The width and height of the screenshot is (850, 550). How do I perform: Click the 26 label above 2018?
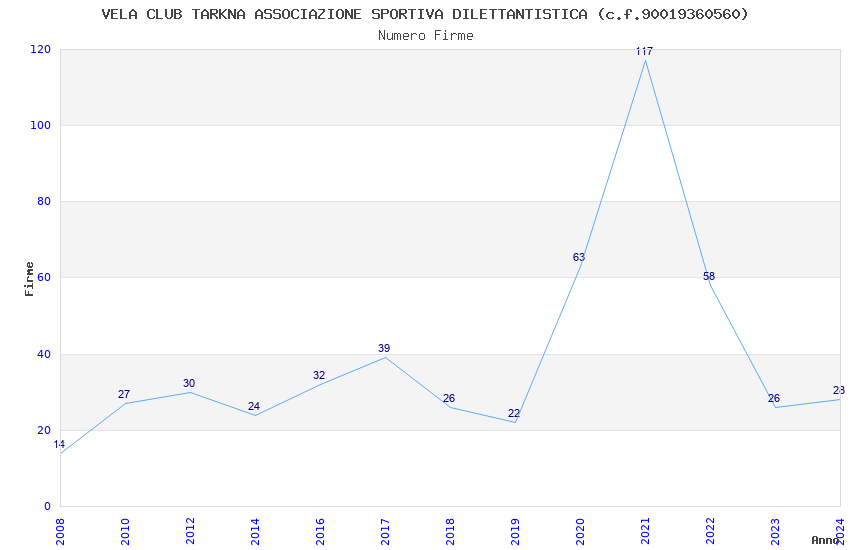pos(449,398)
